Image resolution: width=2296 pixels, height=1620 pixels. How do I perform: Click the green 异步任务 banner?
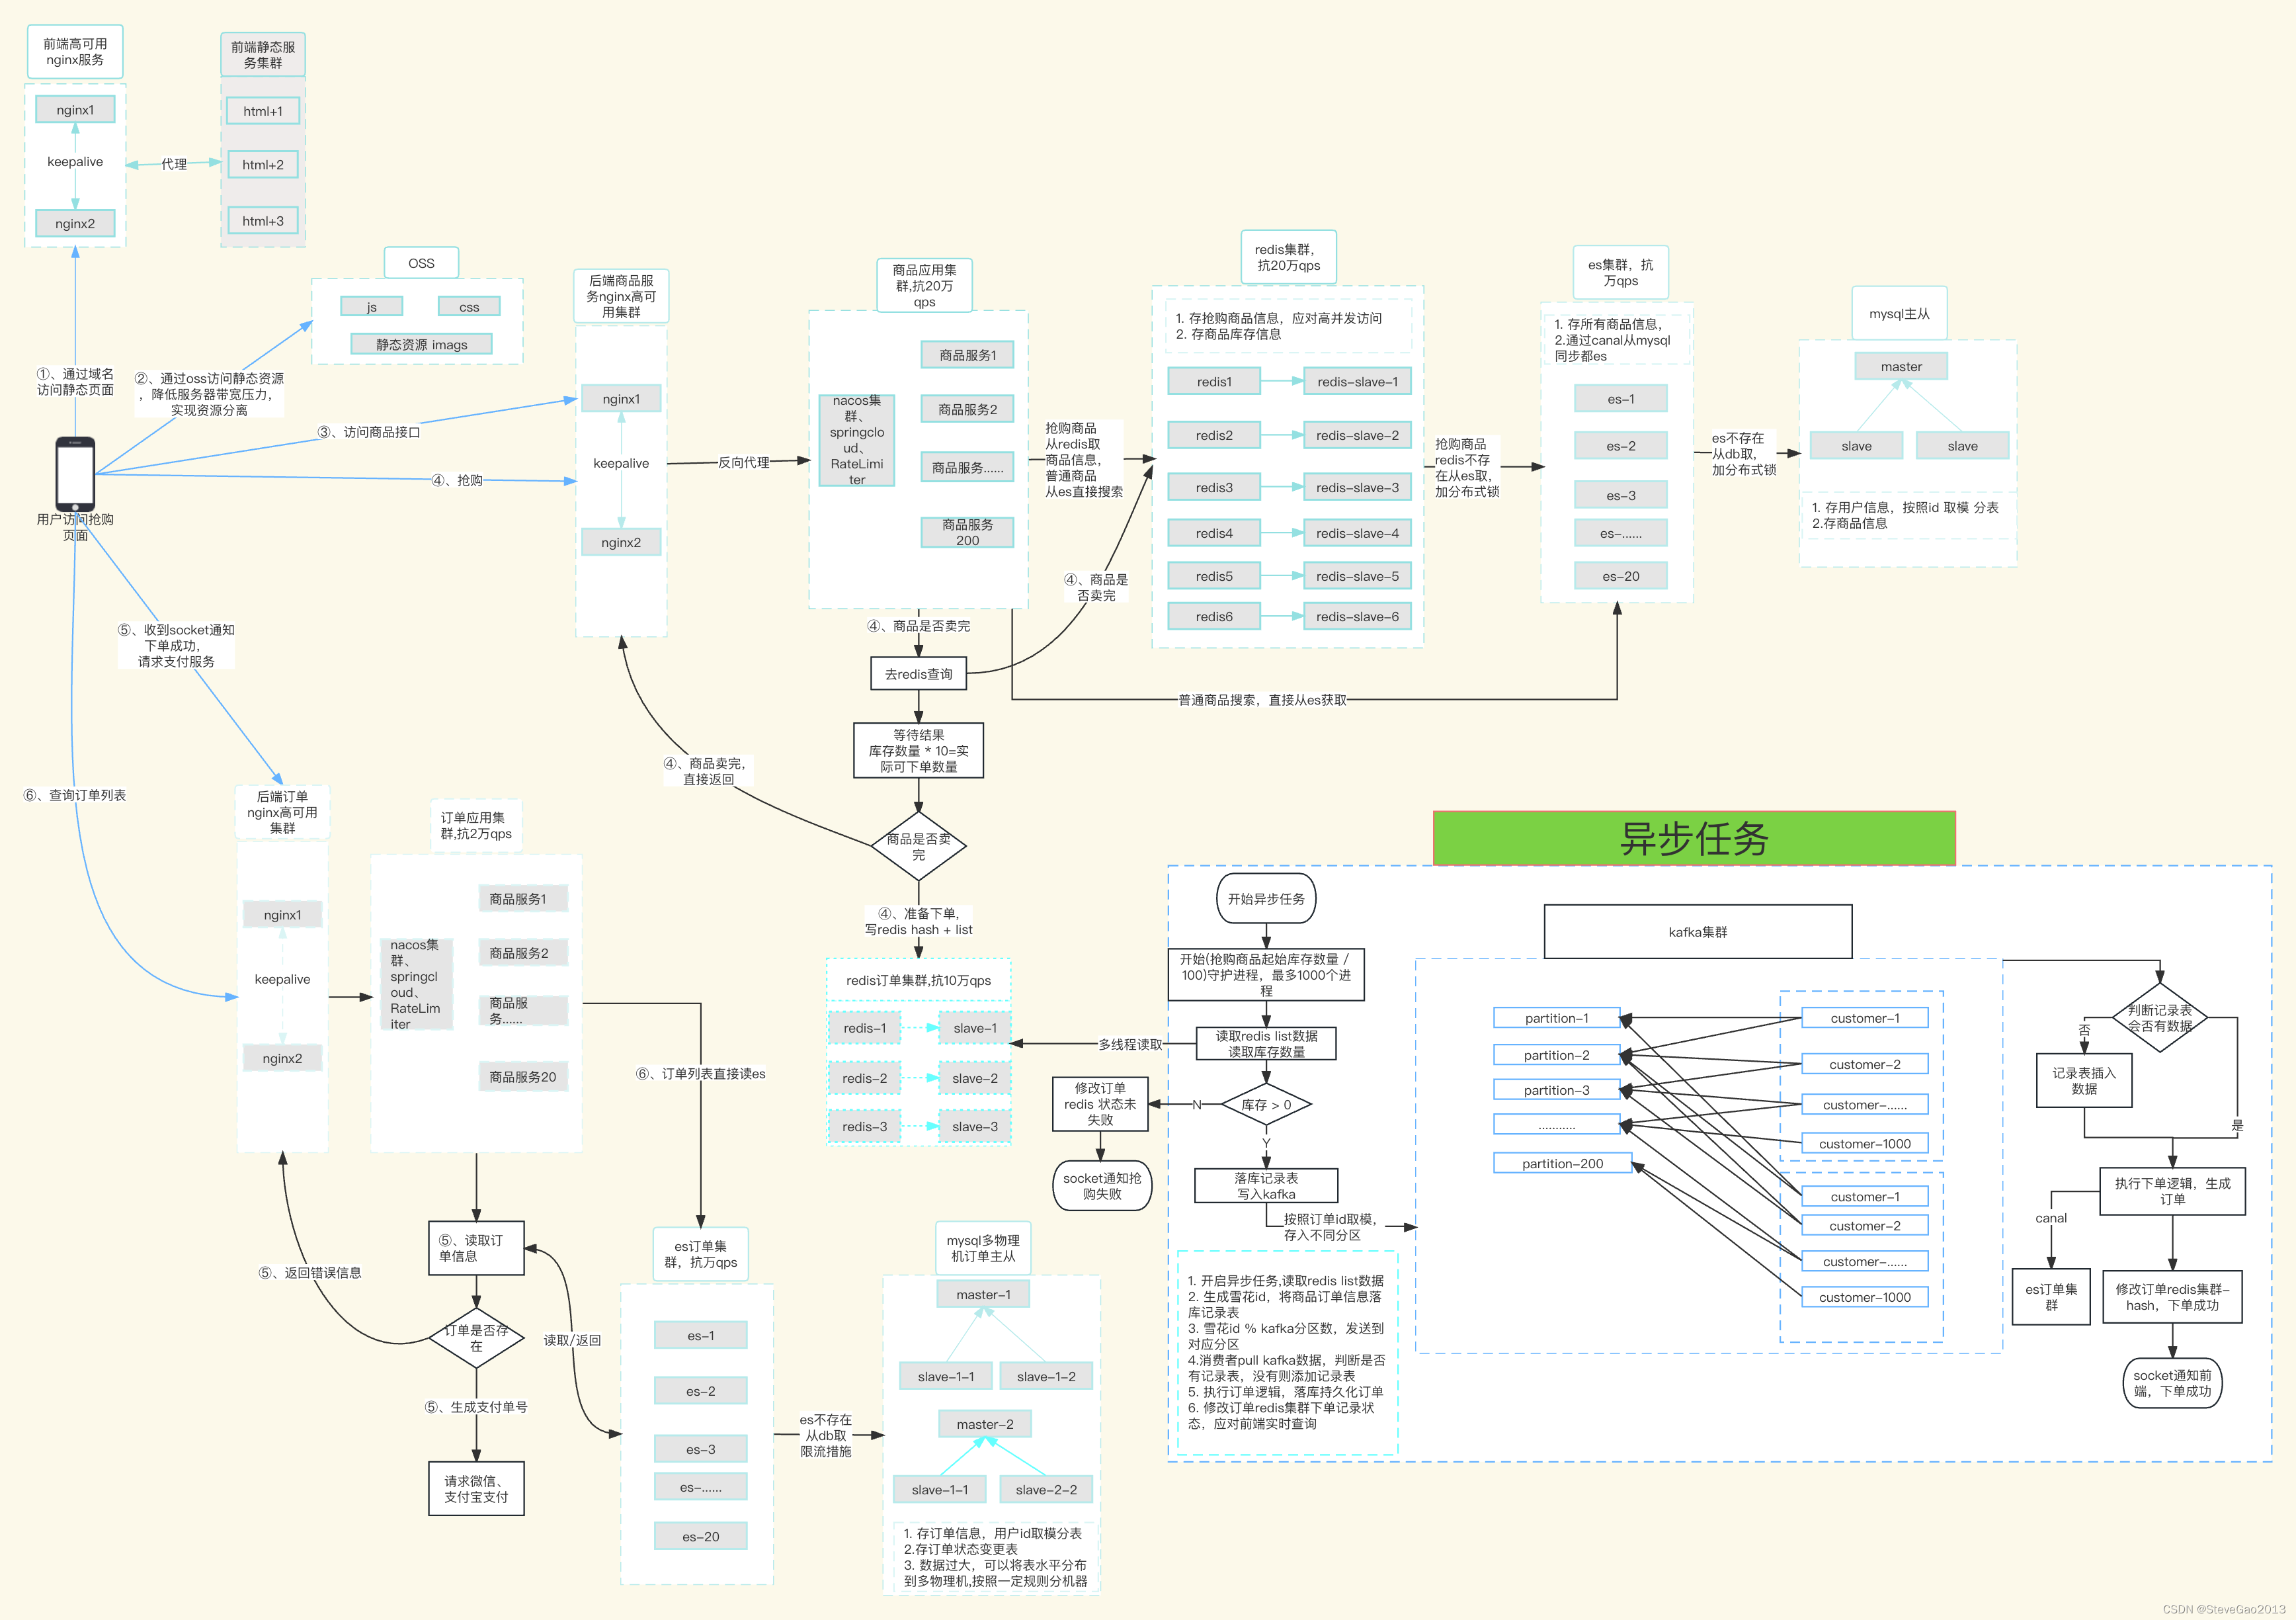click(1693, 838)
